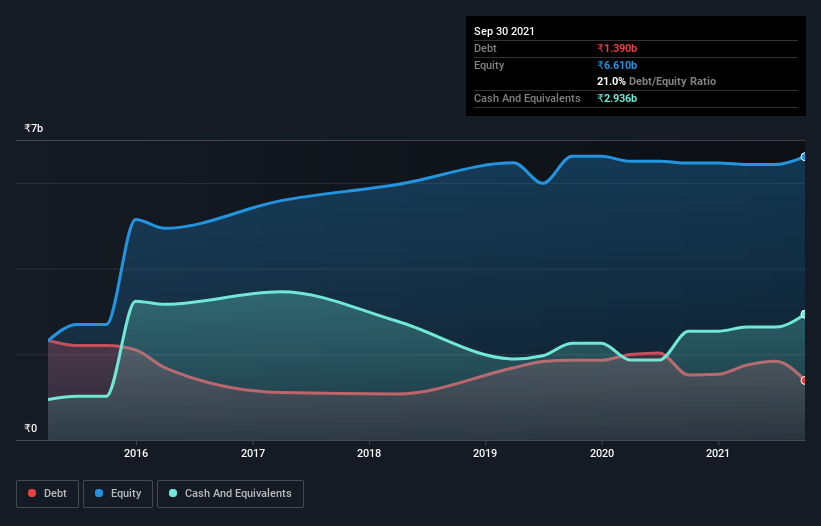Click the tooltip Equity label
Screen dimensions: 821x526
pyautogui.click(x=489, y=65)
